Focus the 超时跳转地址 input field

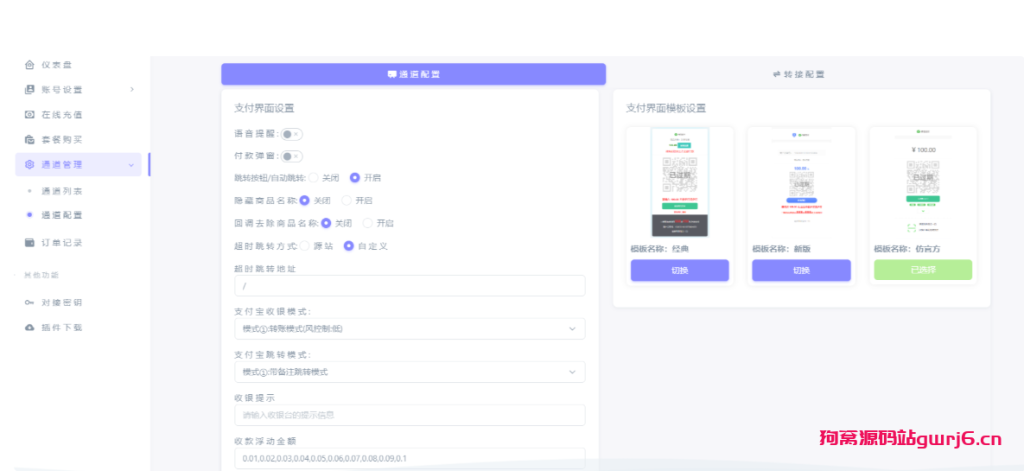409,285
